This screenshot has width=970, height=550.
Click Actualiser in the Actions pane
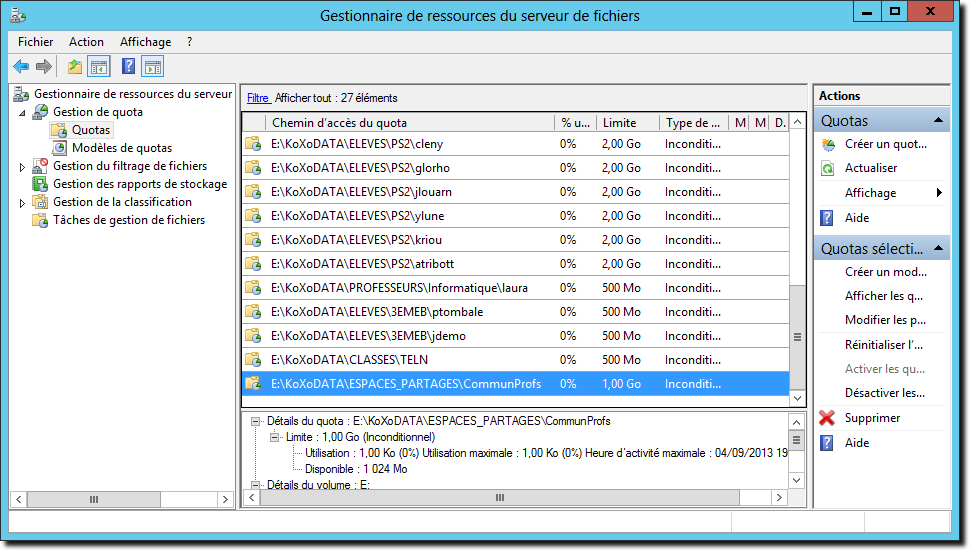[x=870, y=168]
